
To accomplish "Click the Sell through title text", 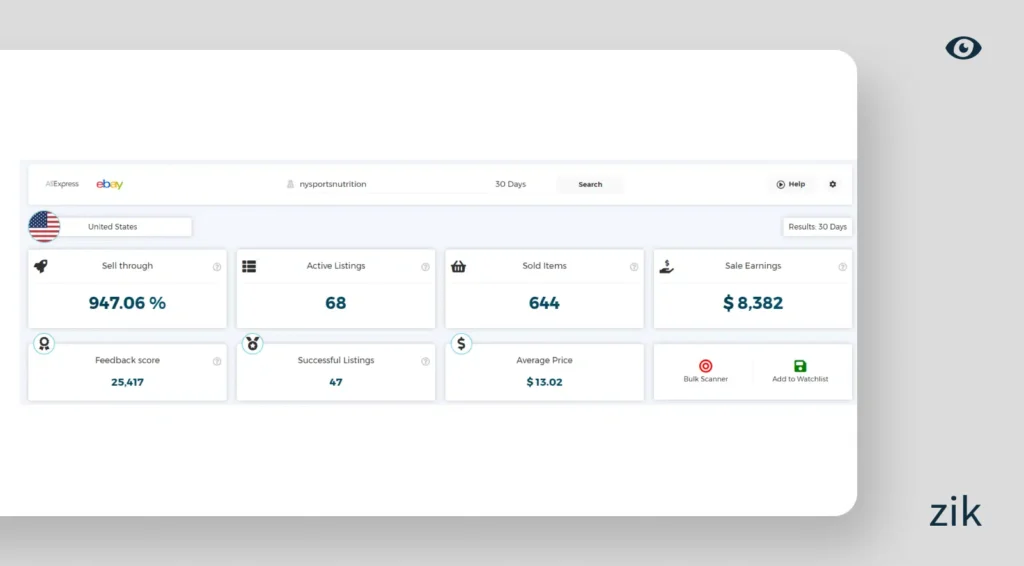I will (x=127, y=266).
